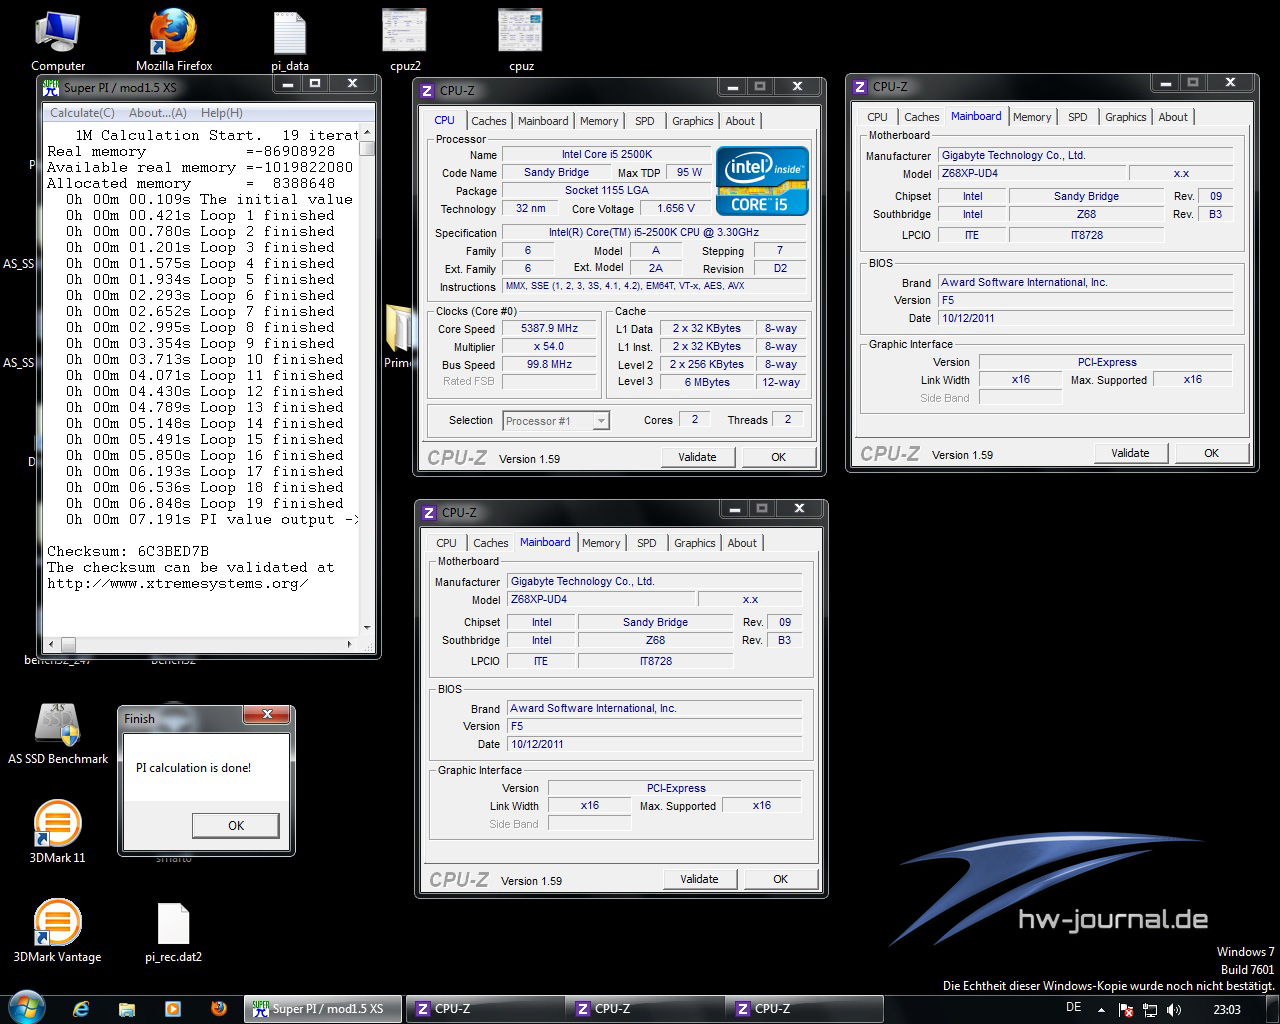Open Windows Explorer folder in taskbar

point(126,1009)
